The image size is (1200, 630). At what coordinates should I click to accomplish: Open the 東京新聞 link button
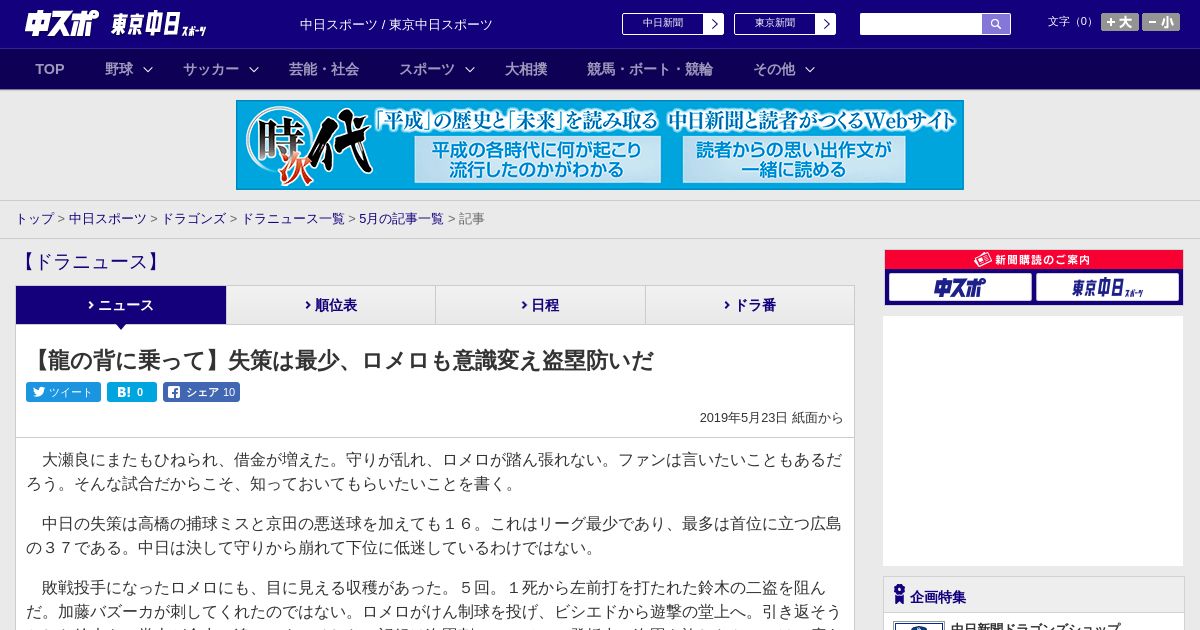pos(775,24)
